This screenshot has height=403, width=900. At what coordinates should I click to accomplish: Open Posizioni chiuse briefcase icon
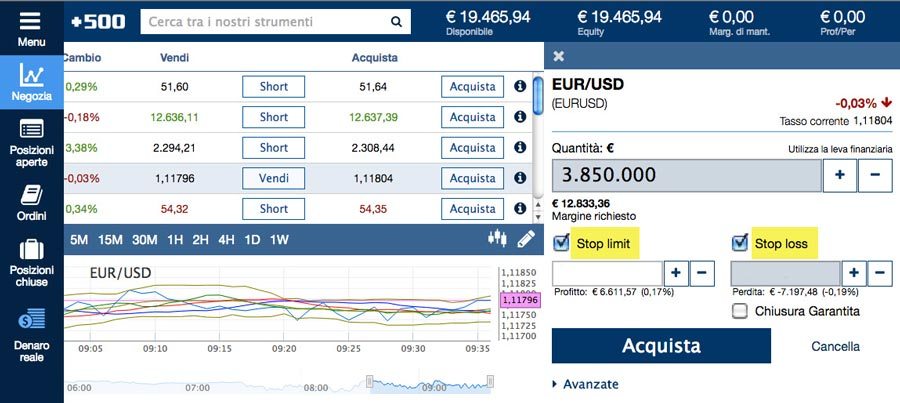(x=32, y=250)
